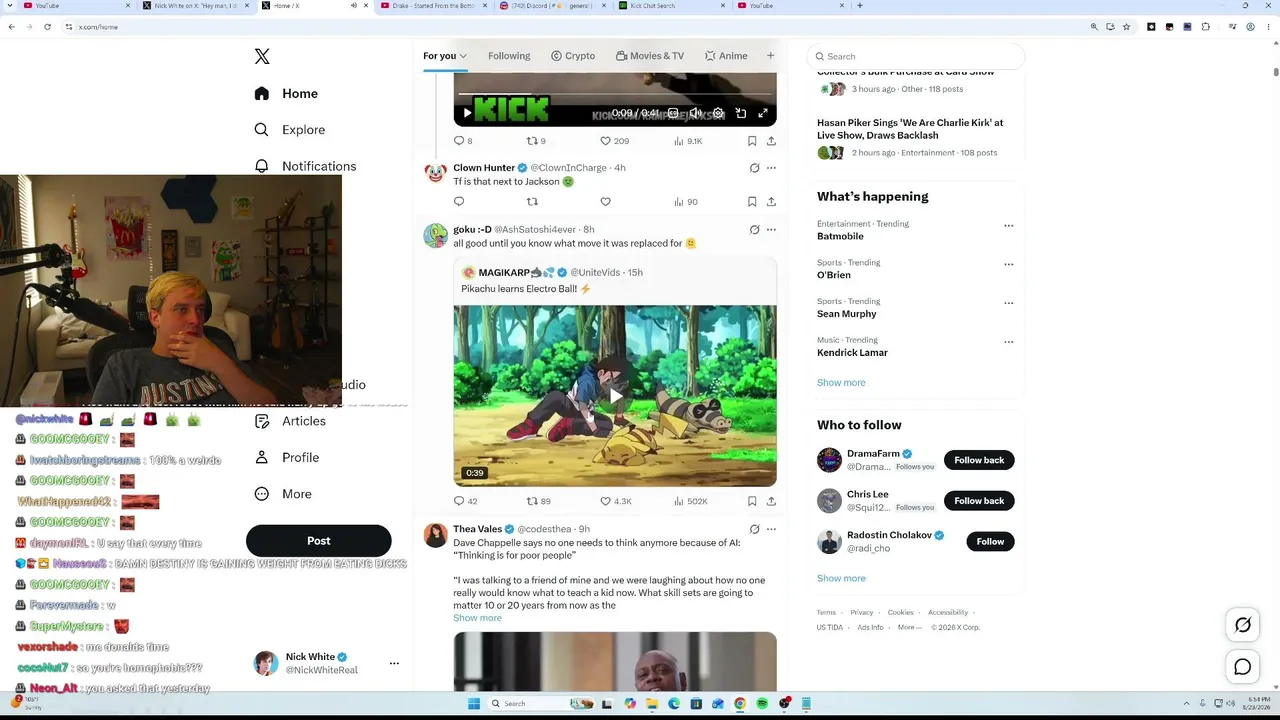Open the Nick White account menu dots
This screenshot has width=1280, height=720.
click(394, 664)
